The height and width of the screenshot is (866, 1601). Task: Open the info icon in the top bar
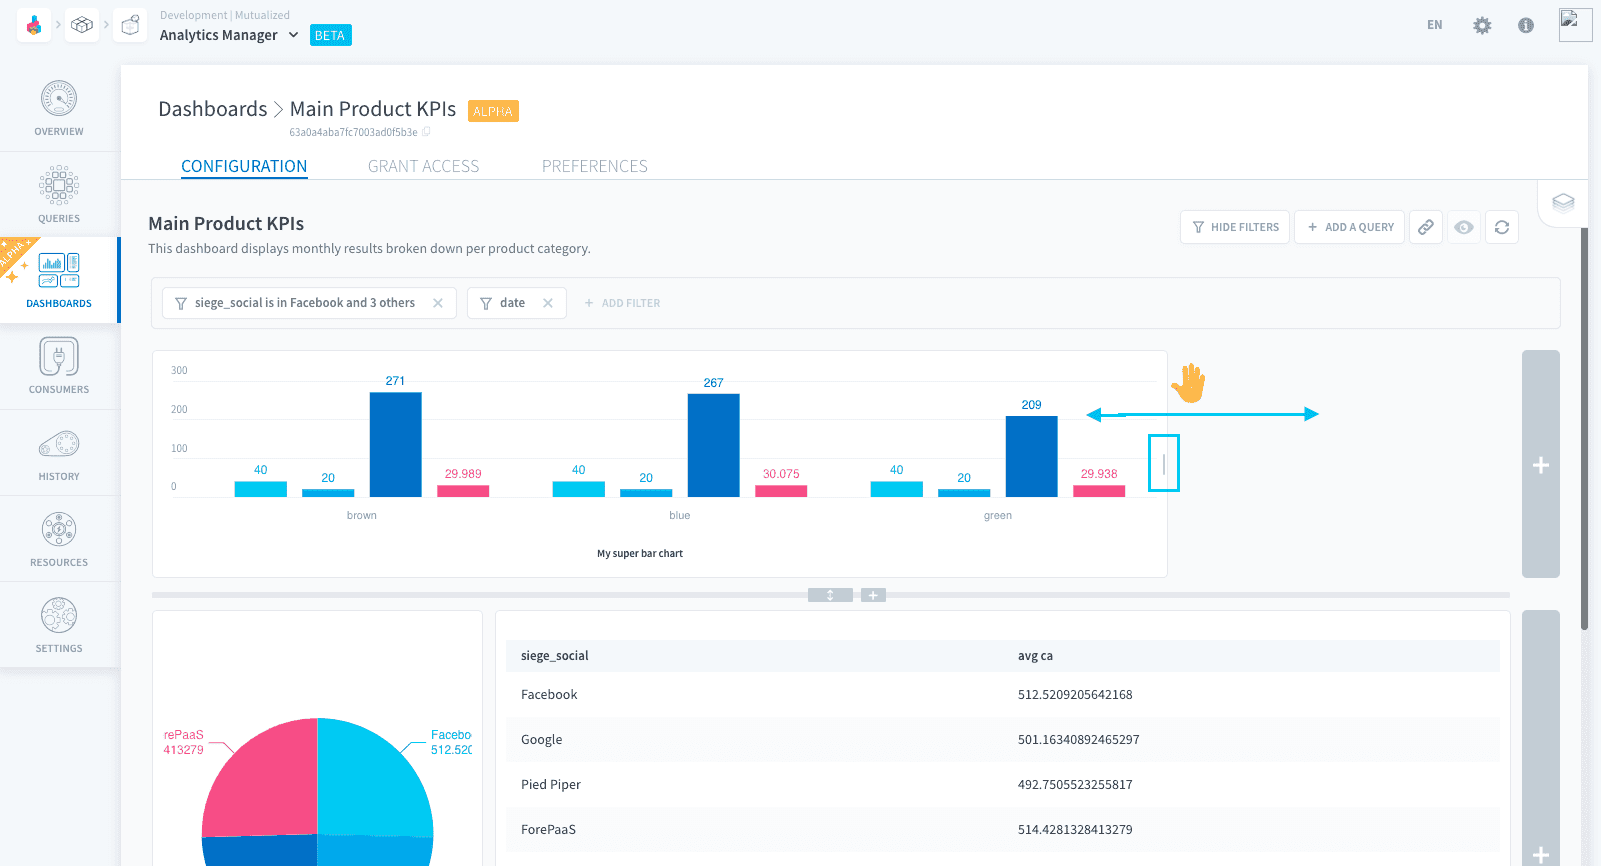coord(1526,25)
